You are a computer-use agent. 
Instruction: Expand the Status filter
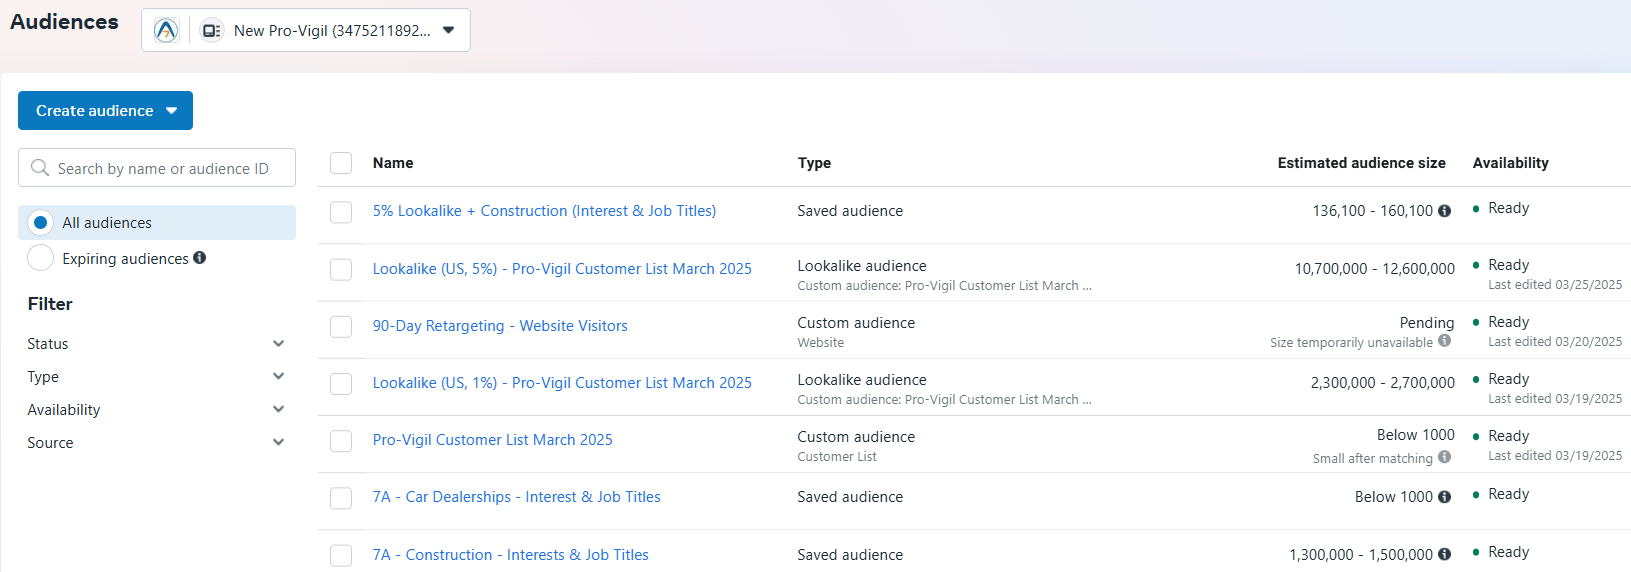click(x=157, y=344)
